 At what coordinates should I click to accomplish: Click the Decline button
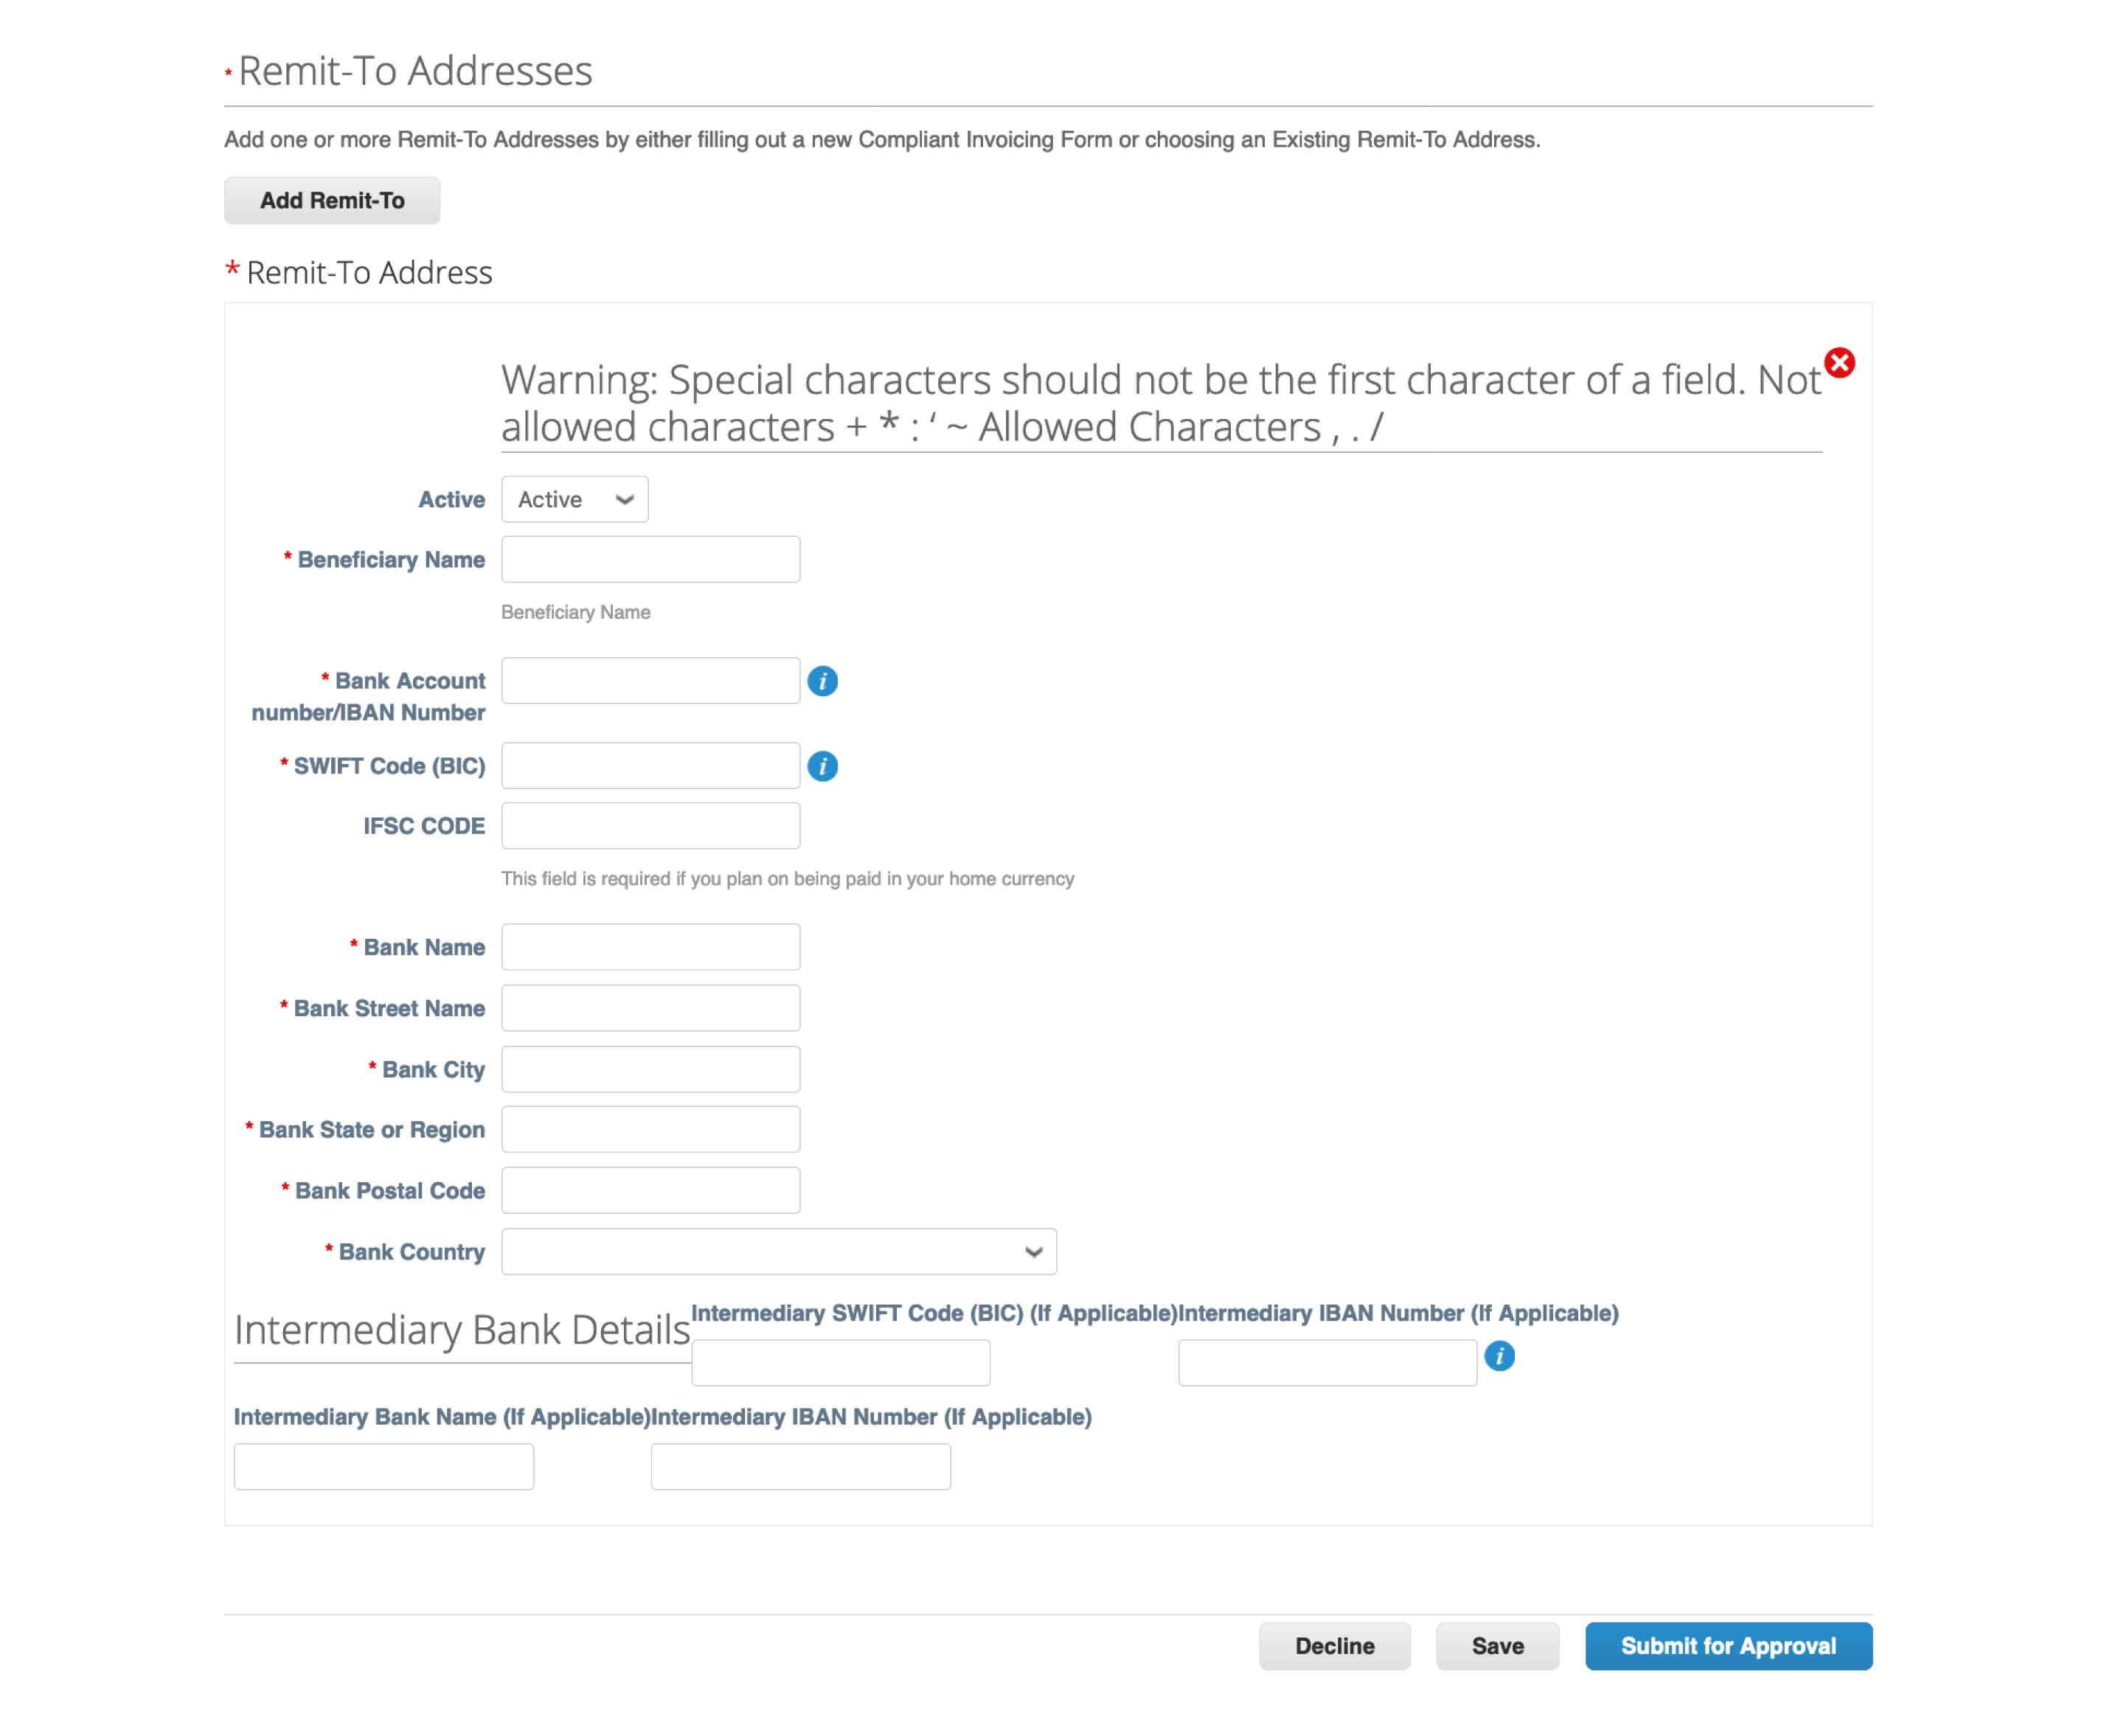click(1335, 1645)
